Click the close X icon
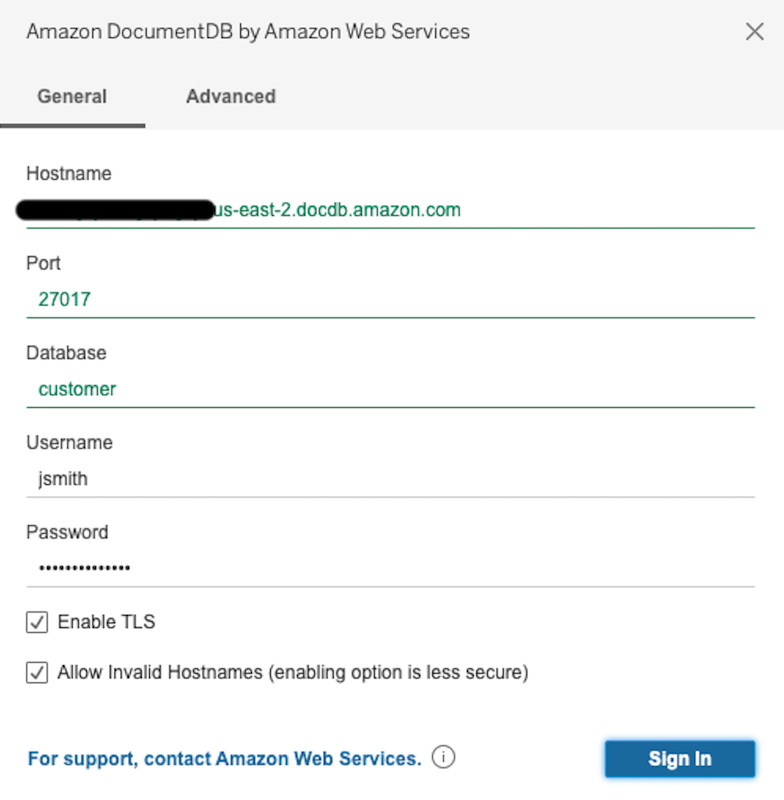Image resolution: width=784 pixels, height=800 pixels. click(755, 31)
